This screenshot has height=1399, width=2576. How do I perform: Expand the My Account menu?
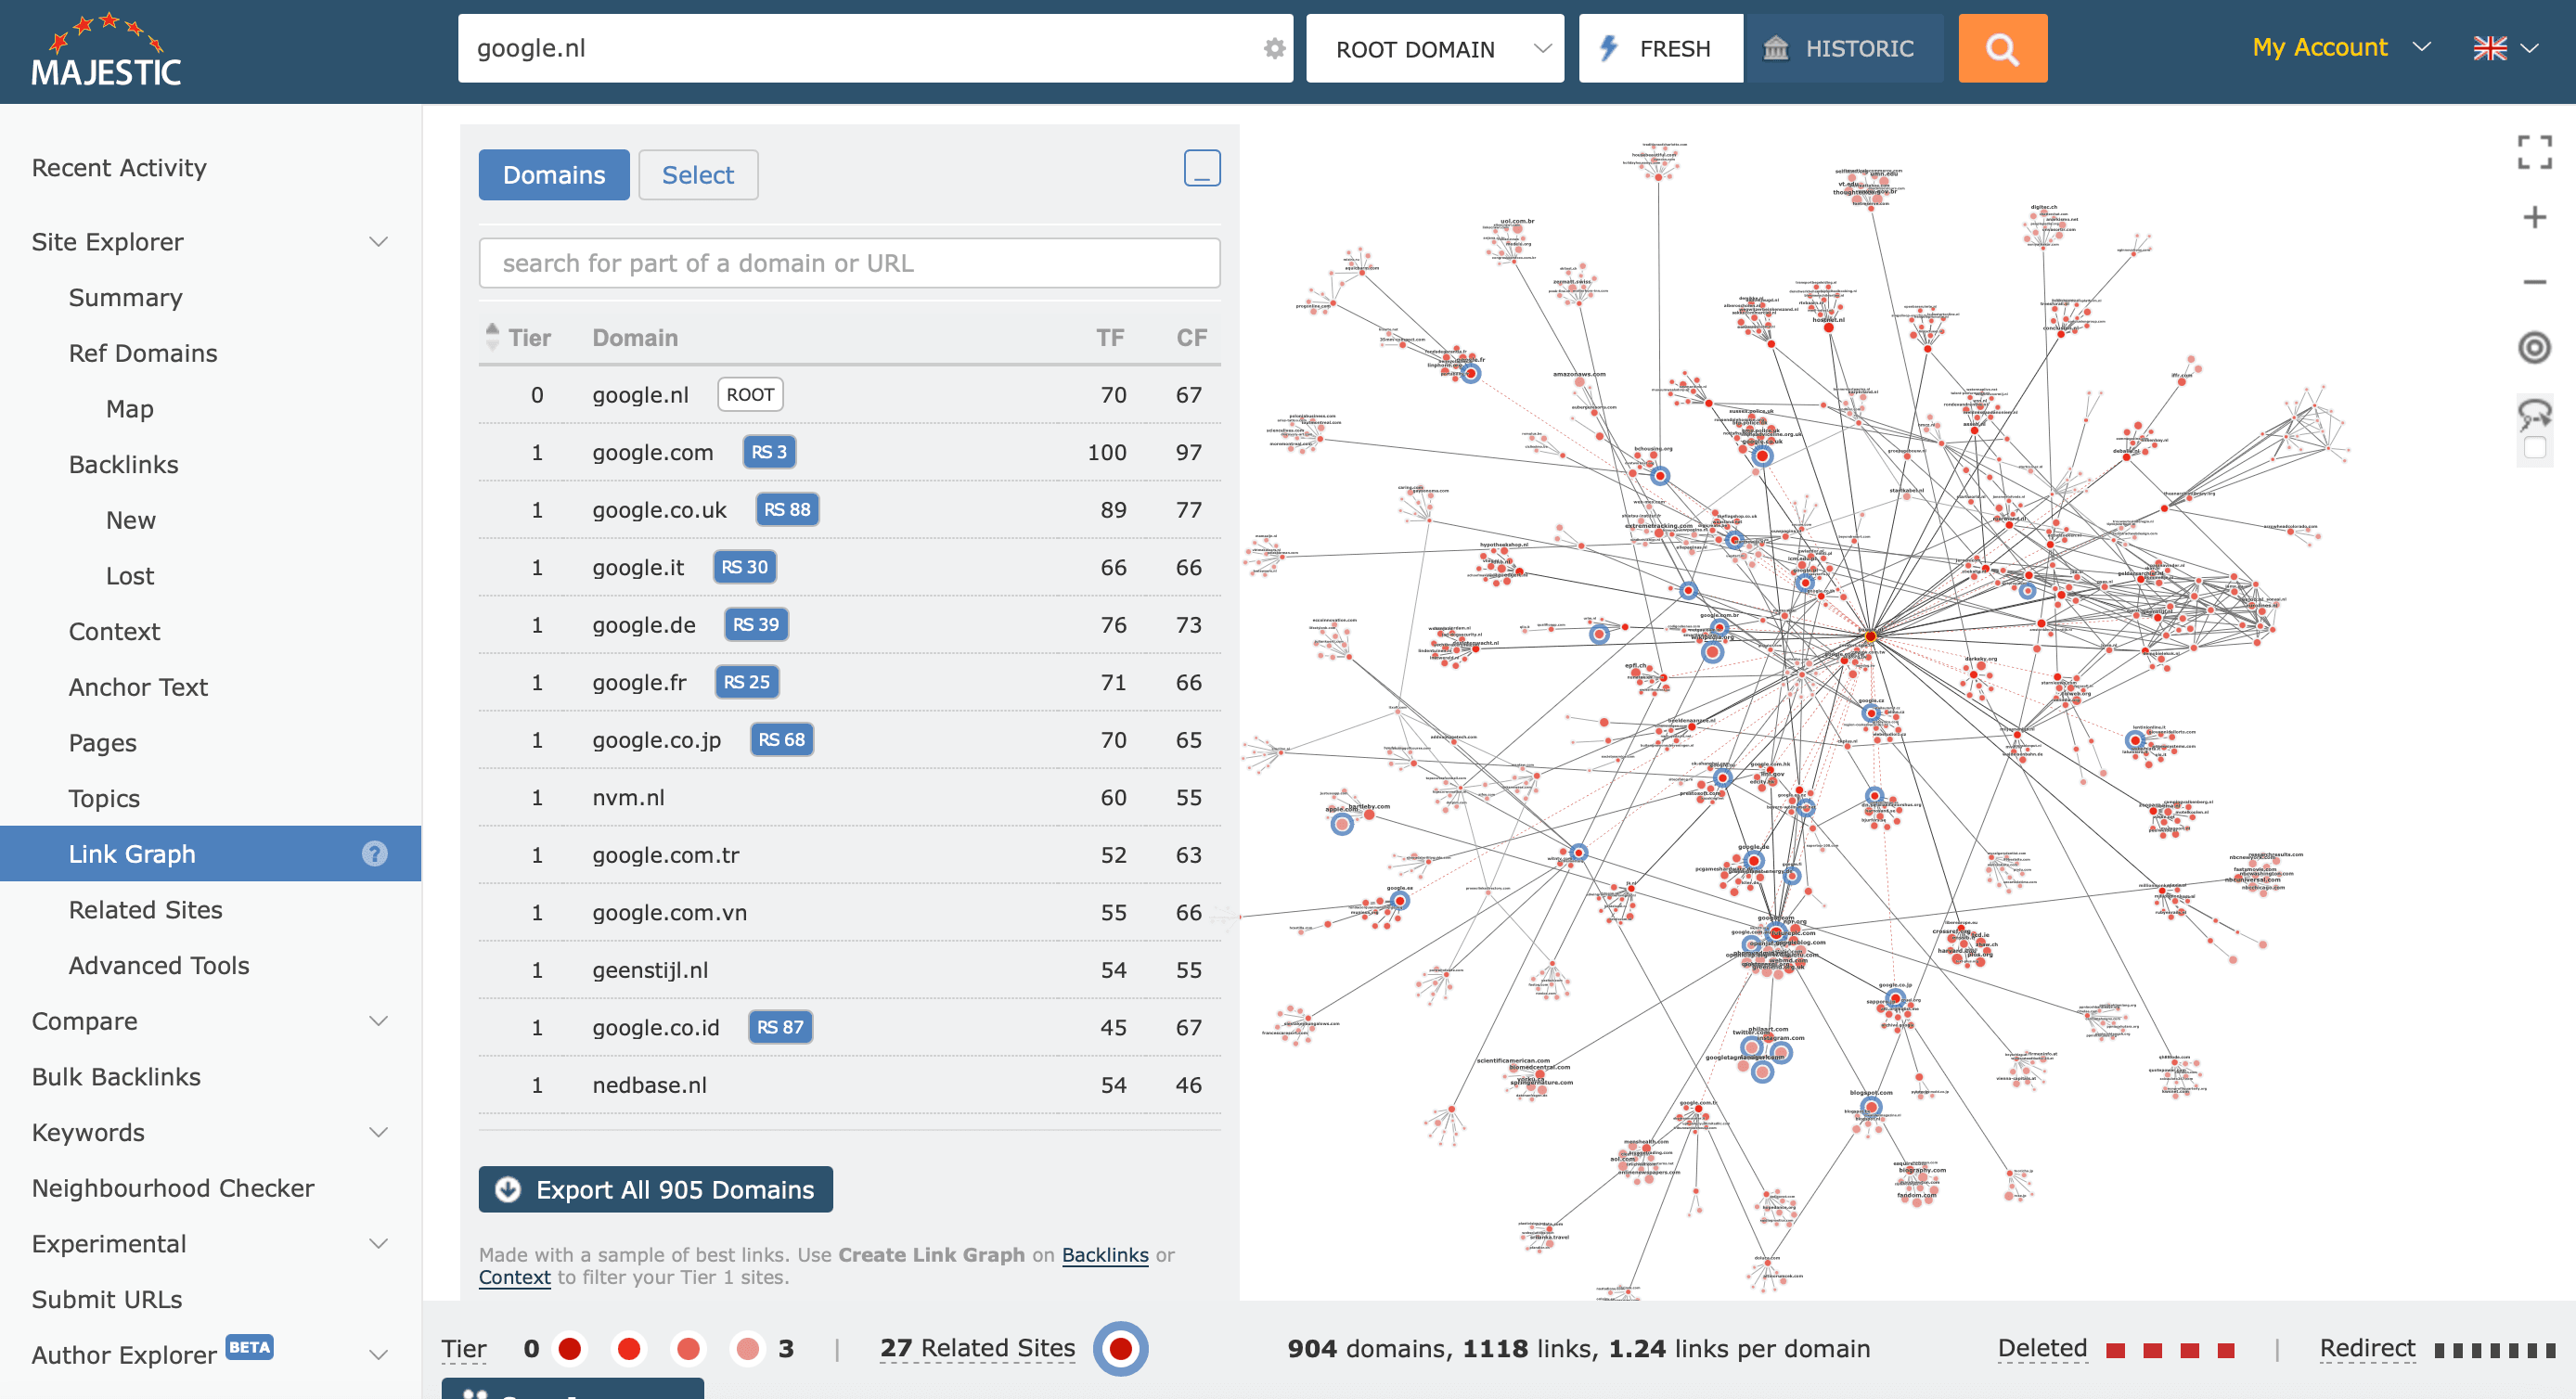coord(2340,47)
